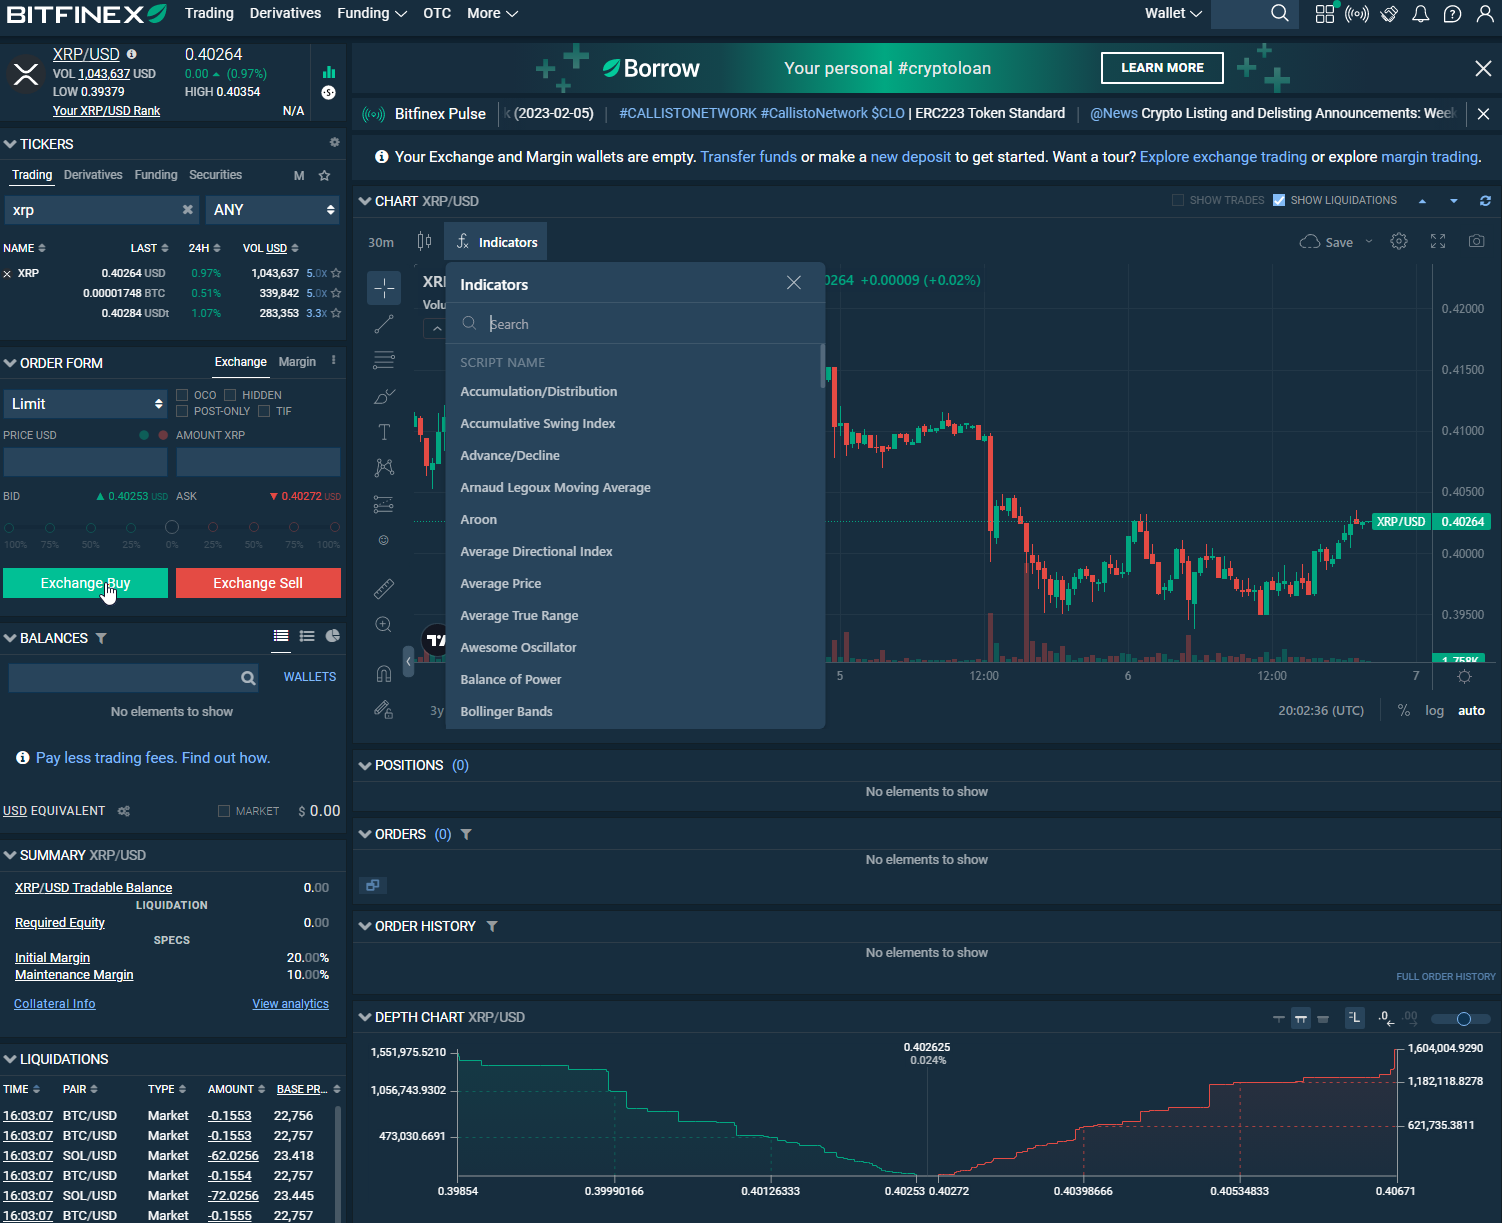Image resolution: width=1502 pixels, height=1223 pixels.
Task: Open the apps grid icon in the header
Action: pyautogui.click(x=1324, y=13)
